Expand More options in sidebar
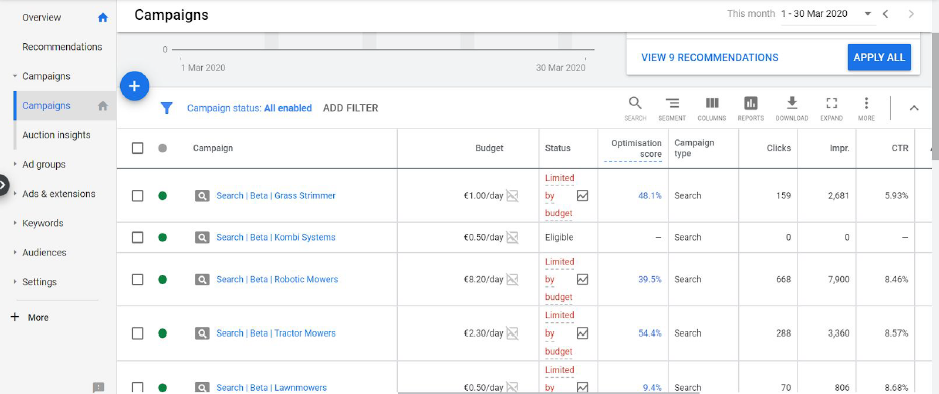The width and height of the screenshot is (939, 394). (29, 317)
